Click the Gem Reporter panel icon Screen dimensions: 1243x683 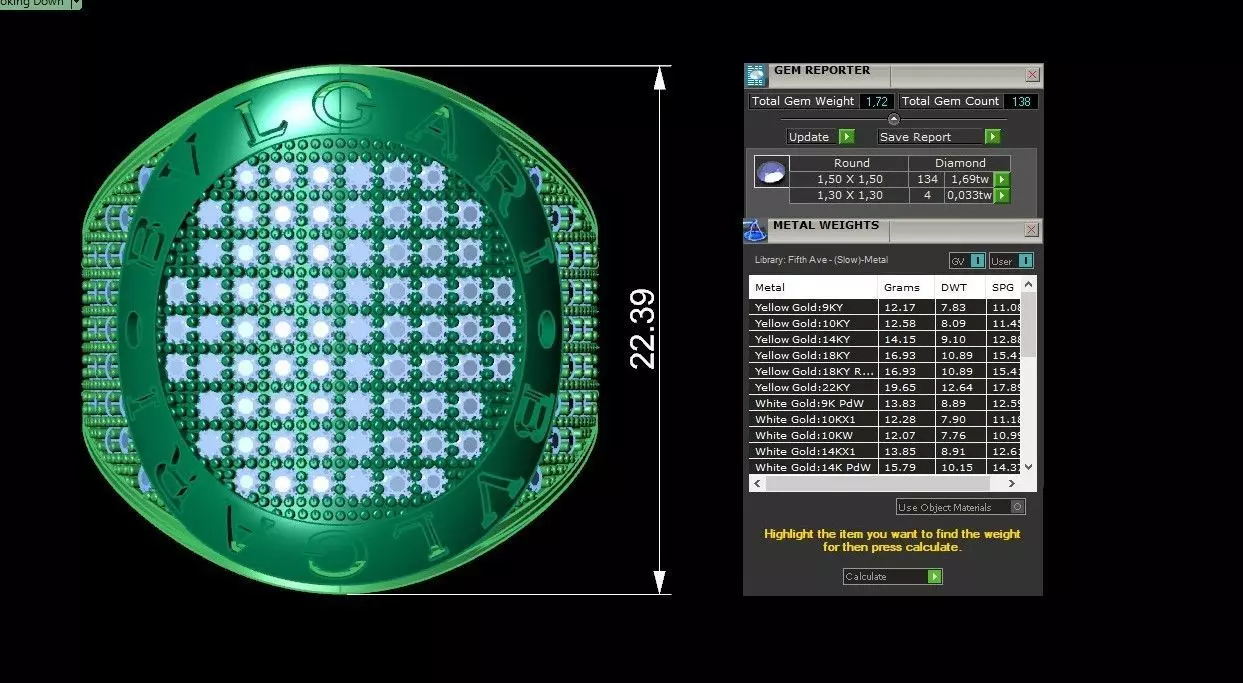point(755,76)
